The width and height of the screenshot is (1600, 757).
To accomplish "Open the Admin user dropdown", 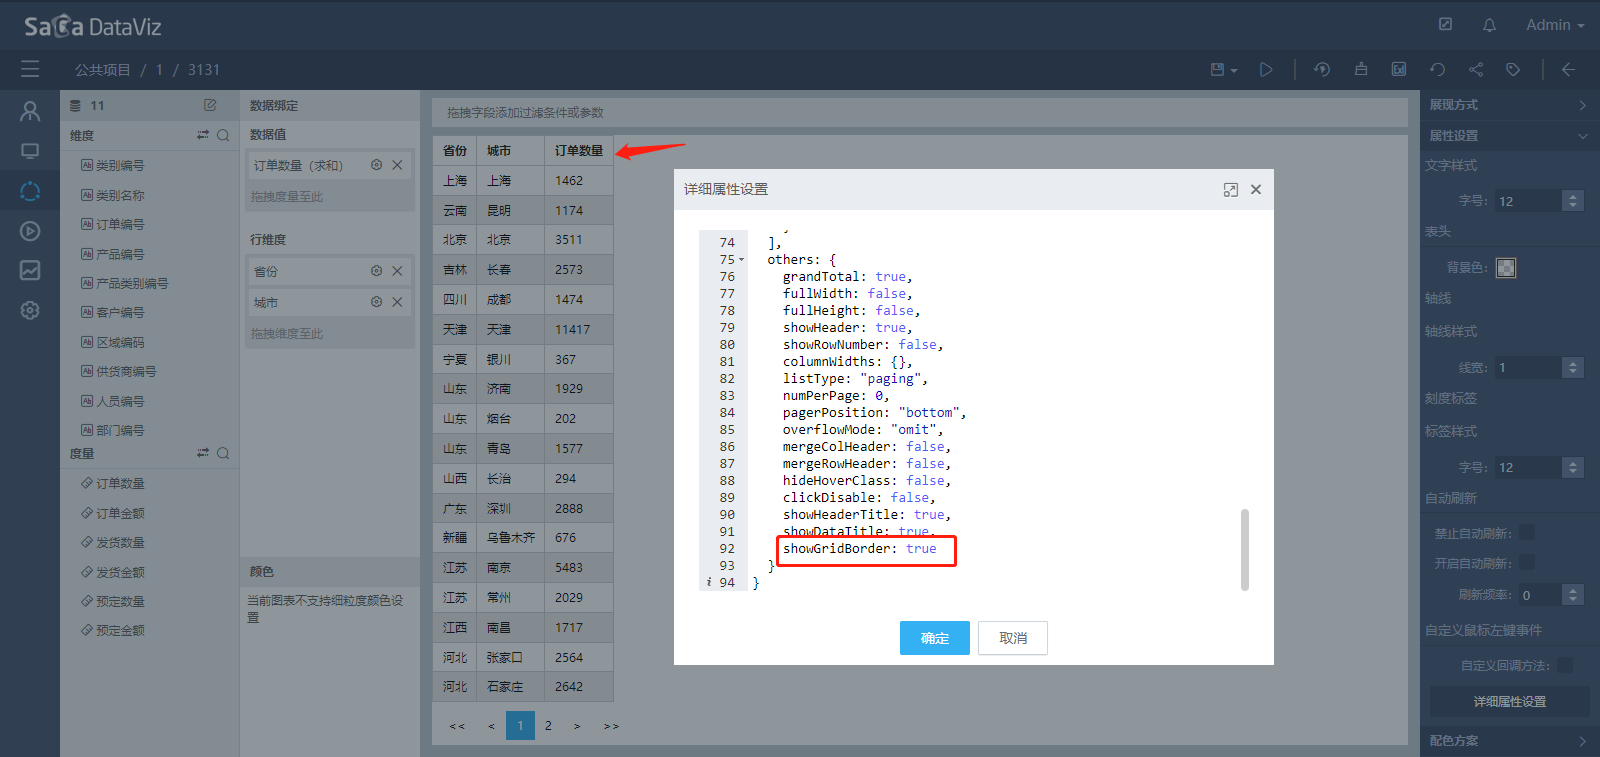I will tap(1554, 25).
